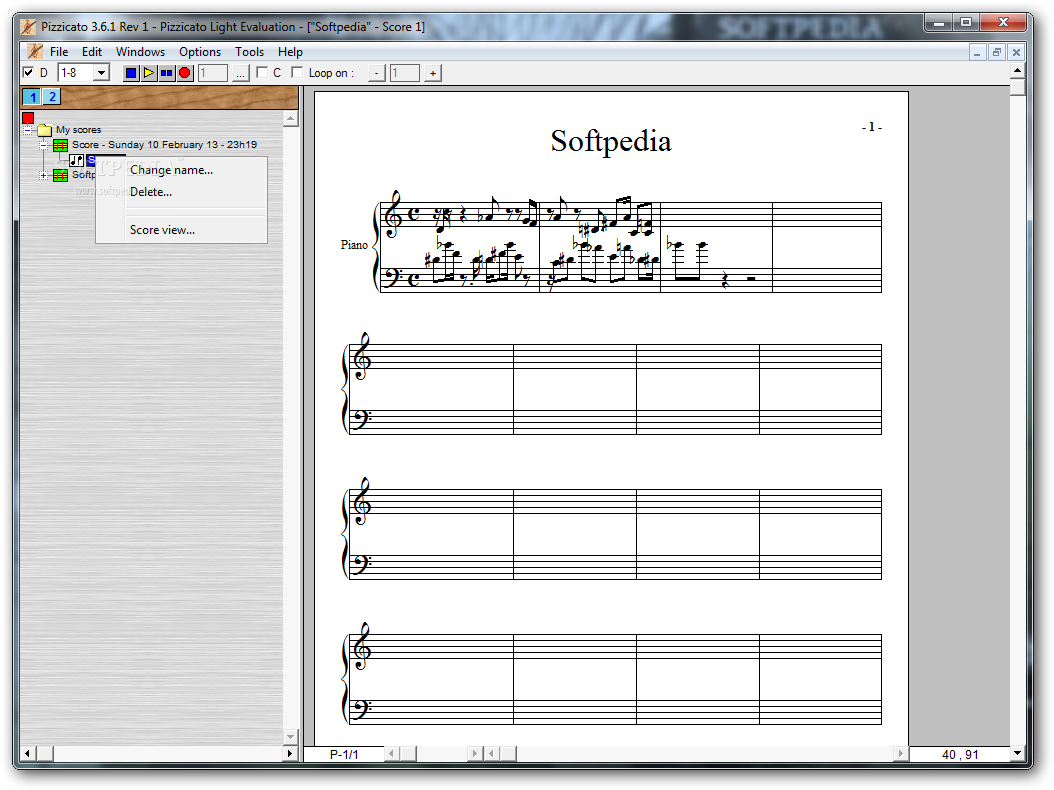Click the music note icon in score tree
Screen dimensions: 1054x790
click(77, 160)
